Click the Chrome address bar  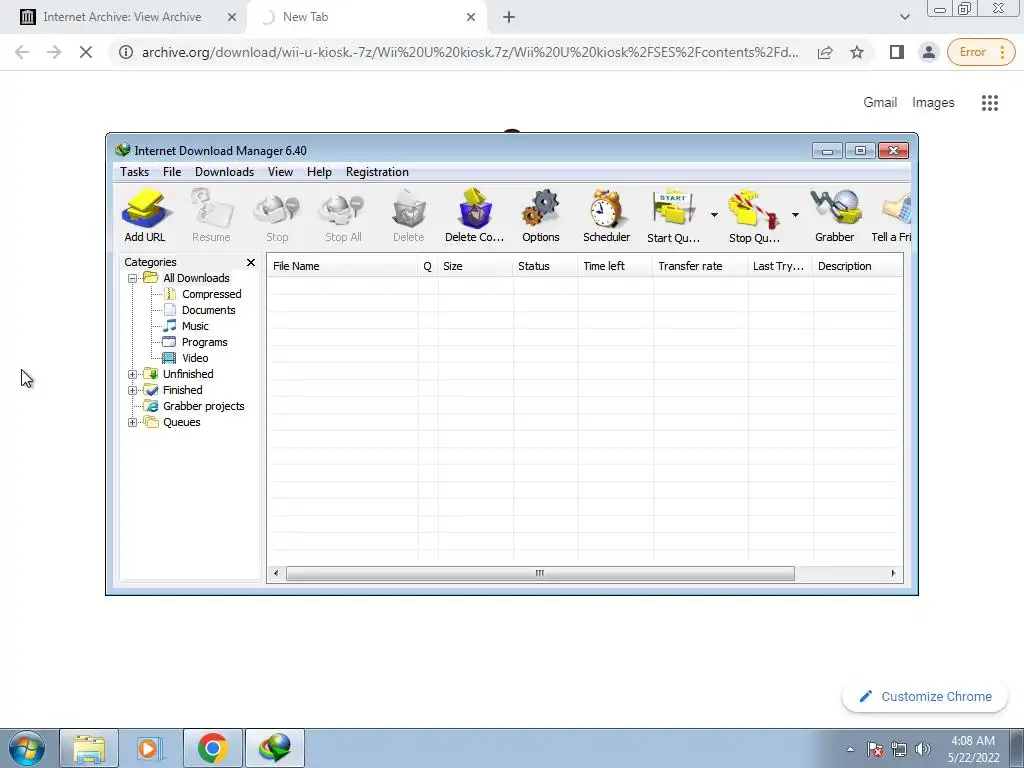coord(470,52)
